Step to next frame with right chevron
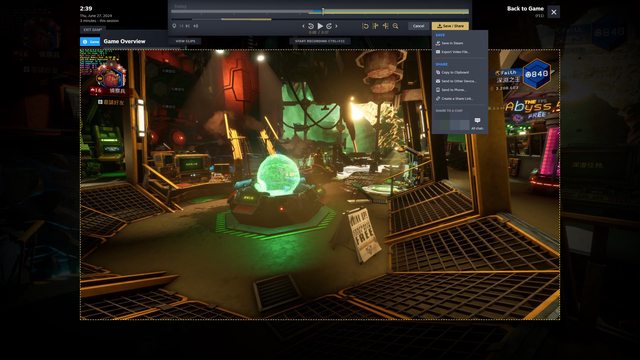 point(336,26)
